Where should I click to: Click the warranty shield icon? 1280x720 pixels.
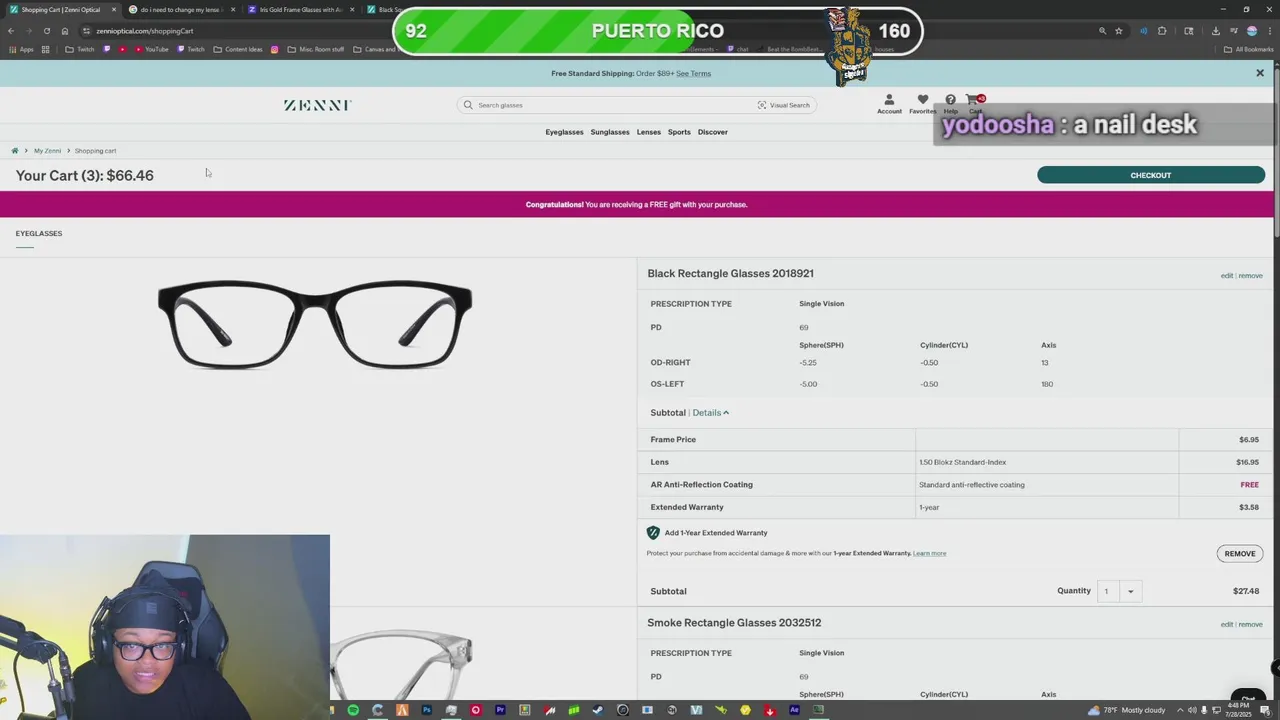[x=653, y=533]
